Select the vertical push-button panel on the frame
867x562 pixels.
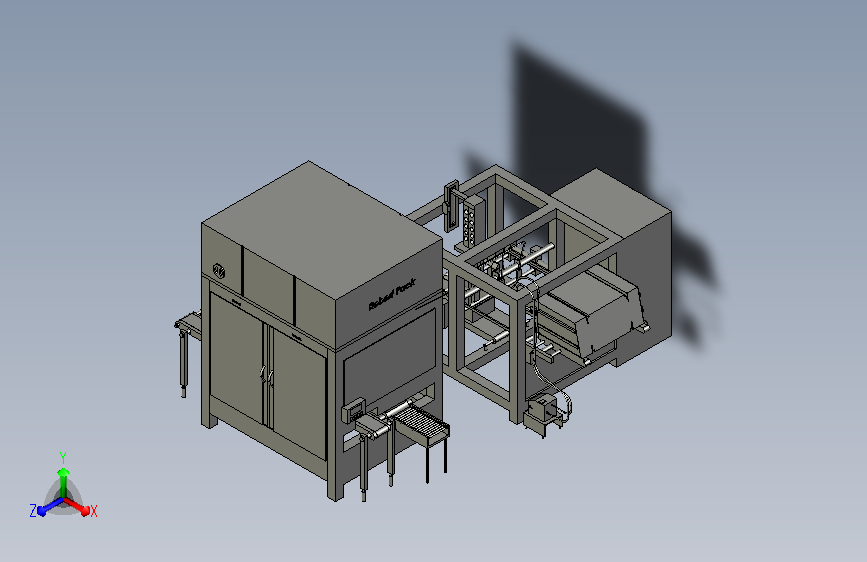[472, 222]
